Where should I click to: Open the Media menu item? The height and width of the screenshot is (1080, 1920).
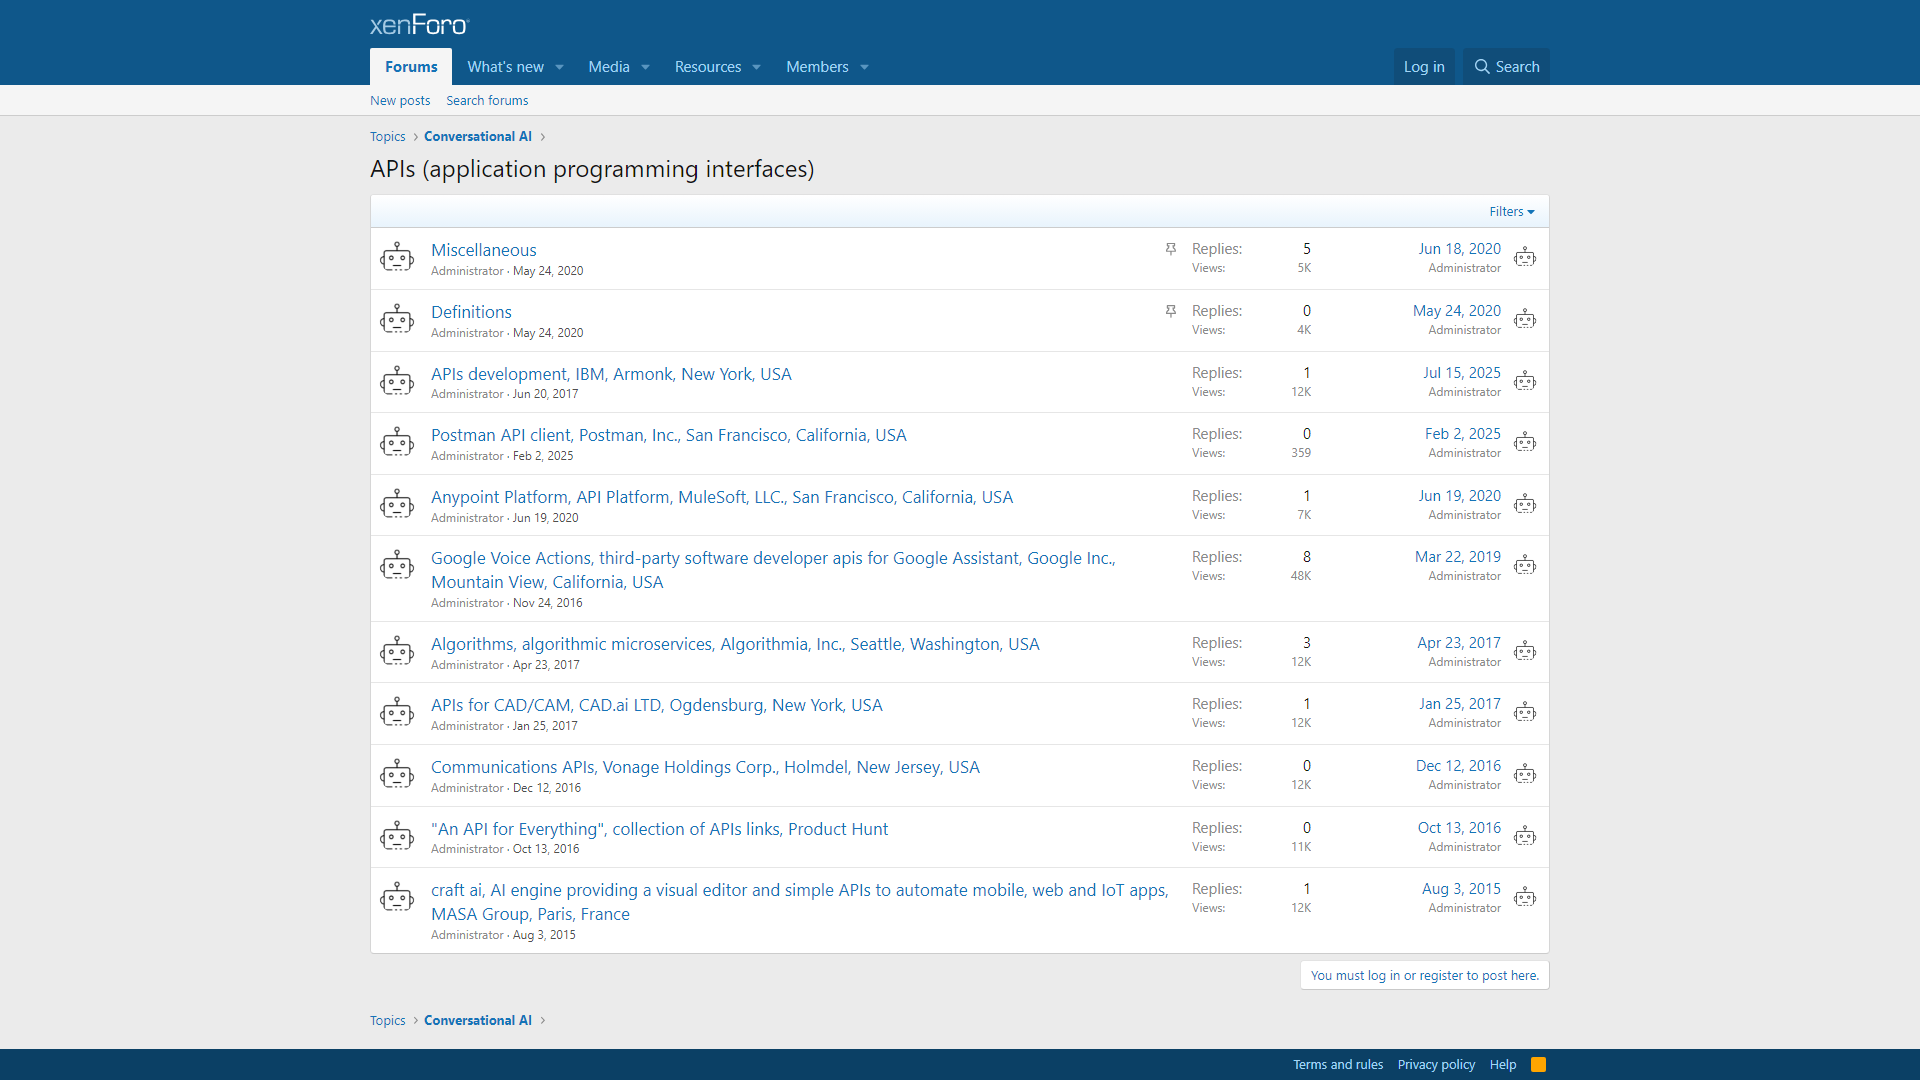pos(608,67)
